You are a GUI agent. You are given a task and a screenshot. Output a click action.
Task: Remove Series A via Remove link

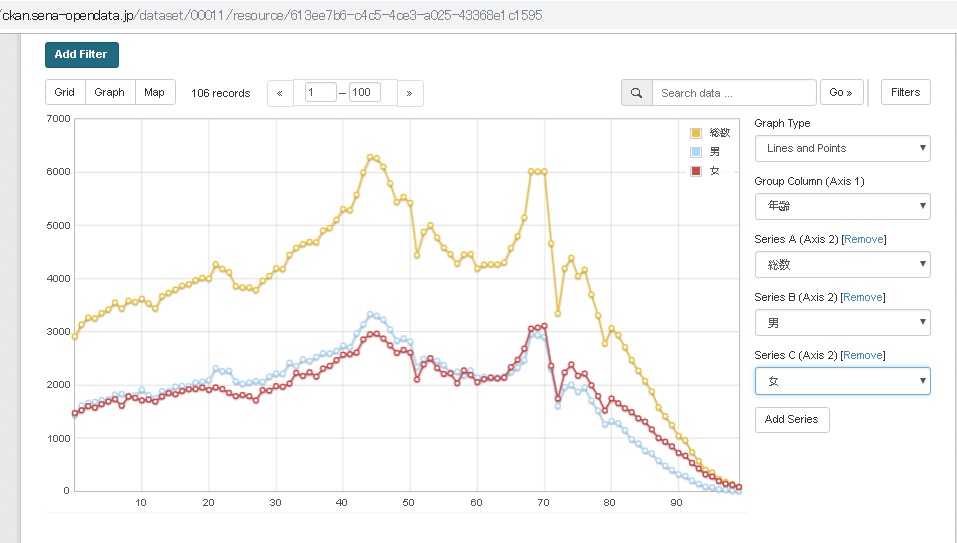(863, 239)
